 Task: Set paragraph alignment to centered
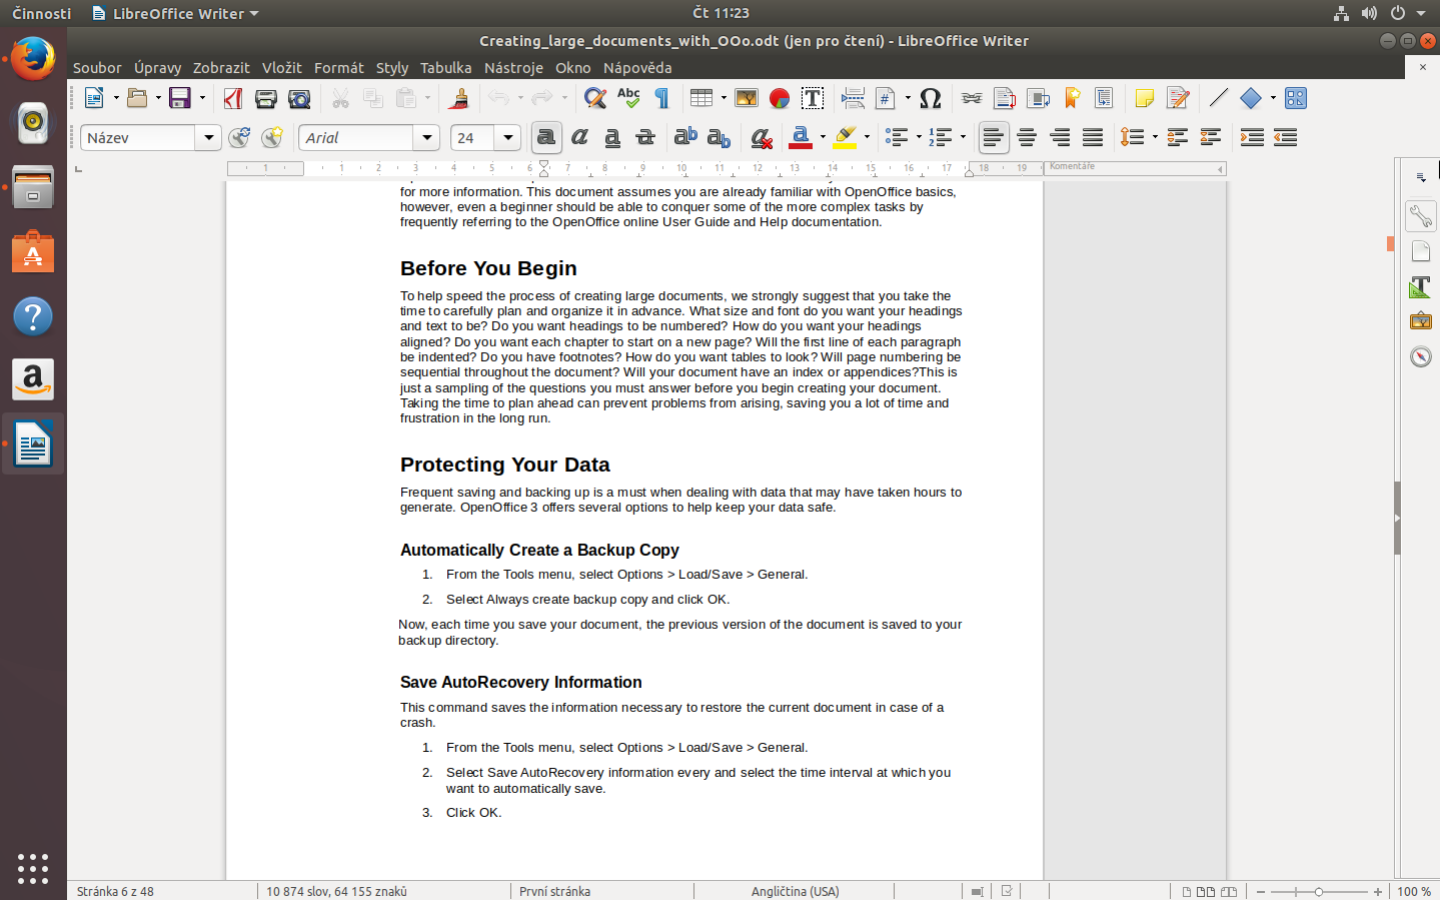pos(1027,138)
